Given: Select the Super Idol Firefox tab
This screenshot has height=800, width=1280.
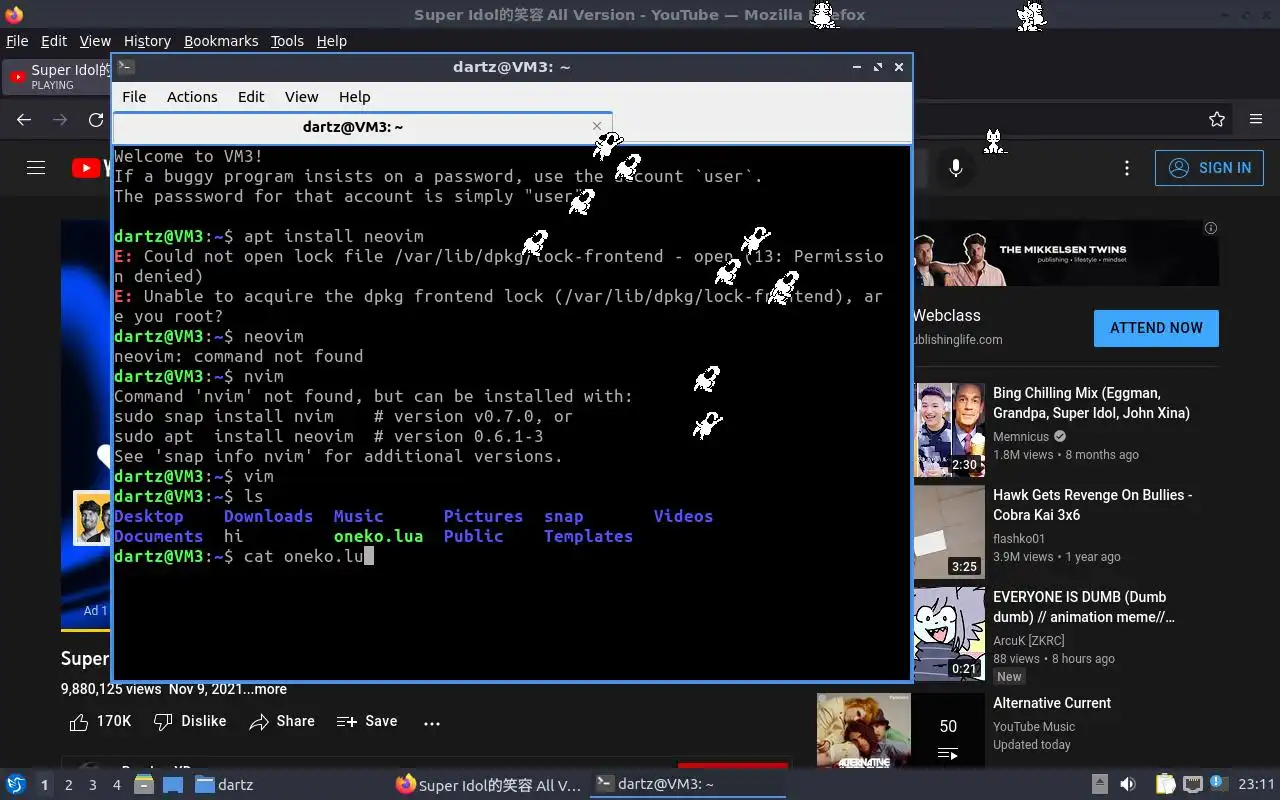Looking at the screenshot, I should point(58,77).
